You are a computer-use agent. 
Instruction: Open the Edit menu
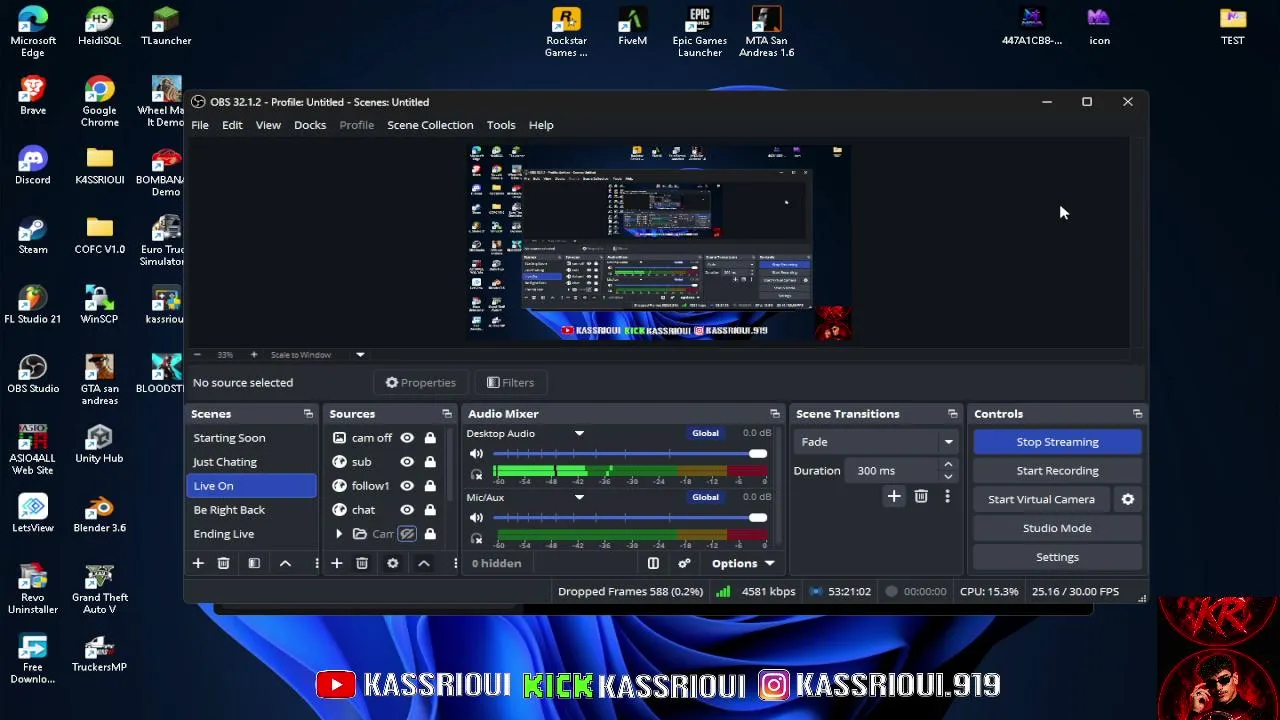[x=232, y=125]
